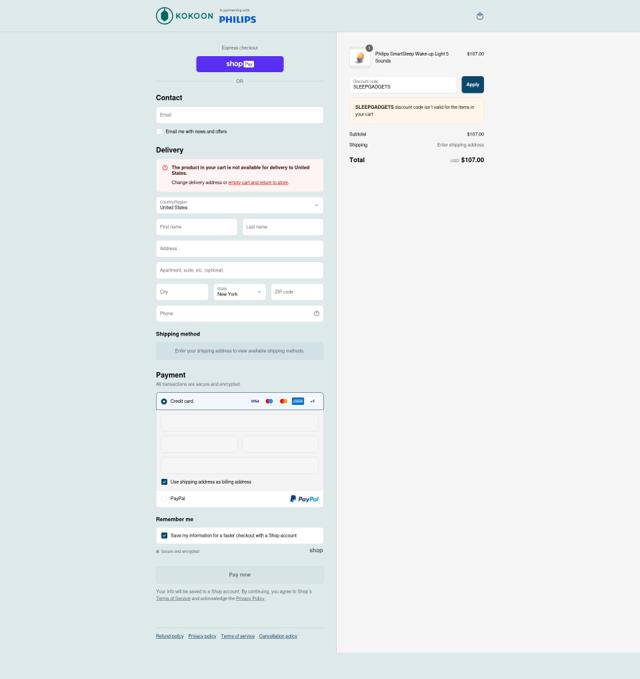Toggle Use shipping address as billing address
Image resolution: width=640 pixels, height=679 pixels.
coord(164,482)
